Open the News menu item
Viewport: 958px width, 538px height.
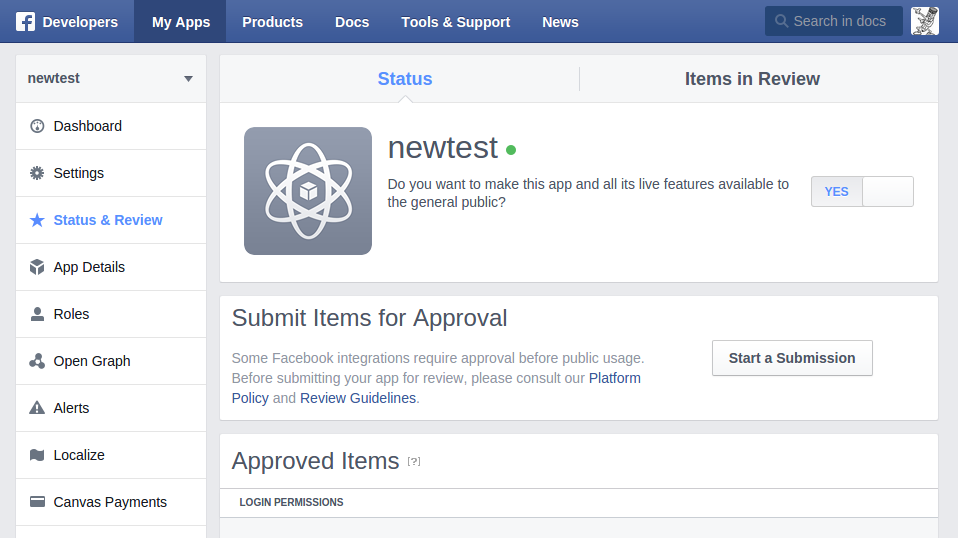(560, 22)
